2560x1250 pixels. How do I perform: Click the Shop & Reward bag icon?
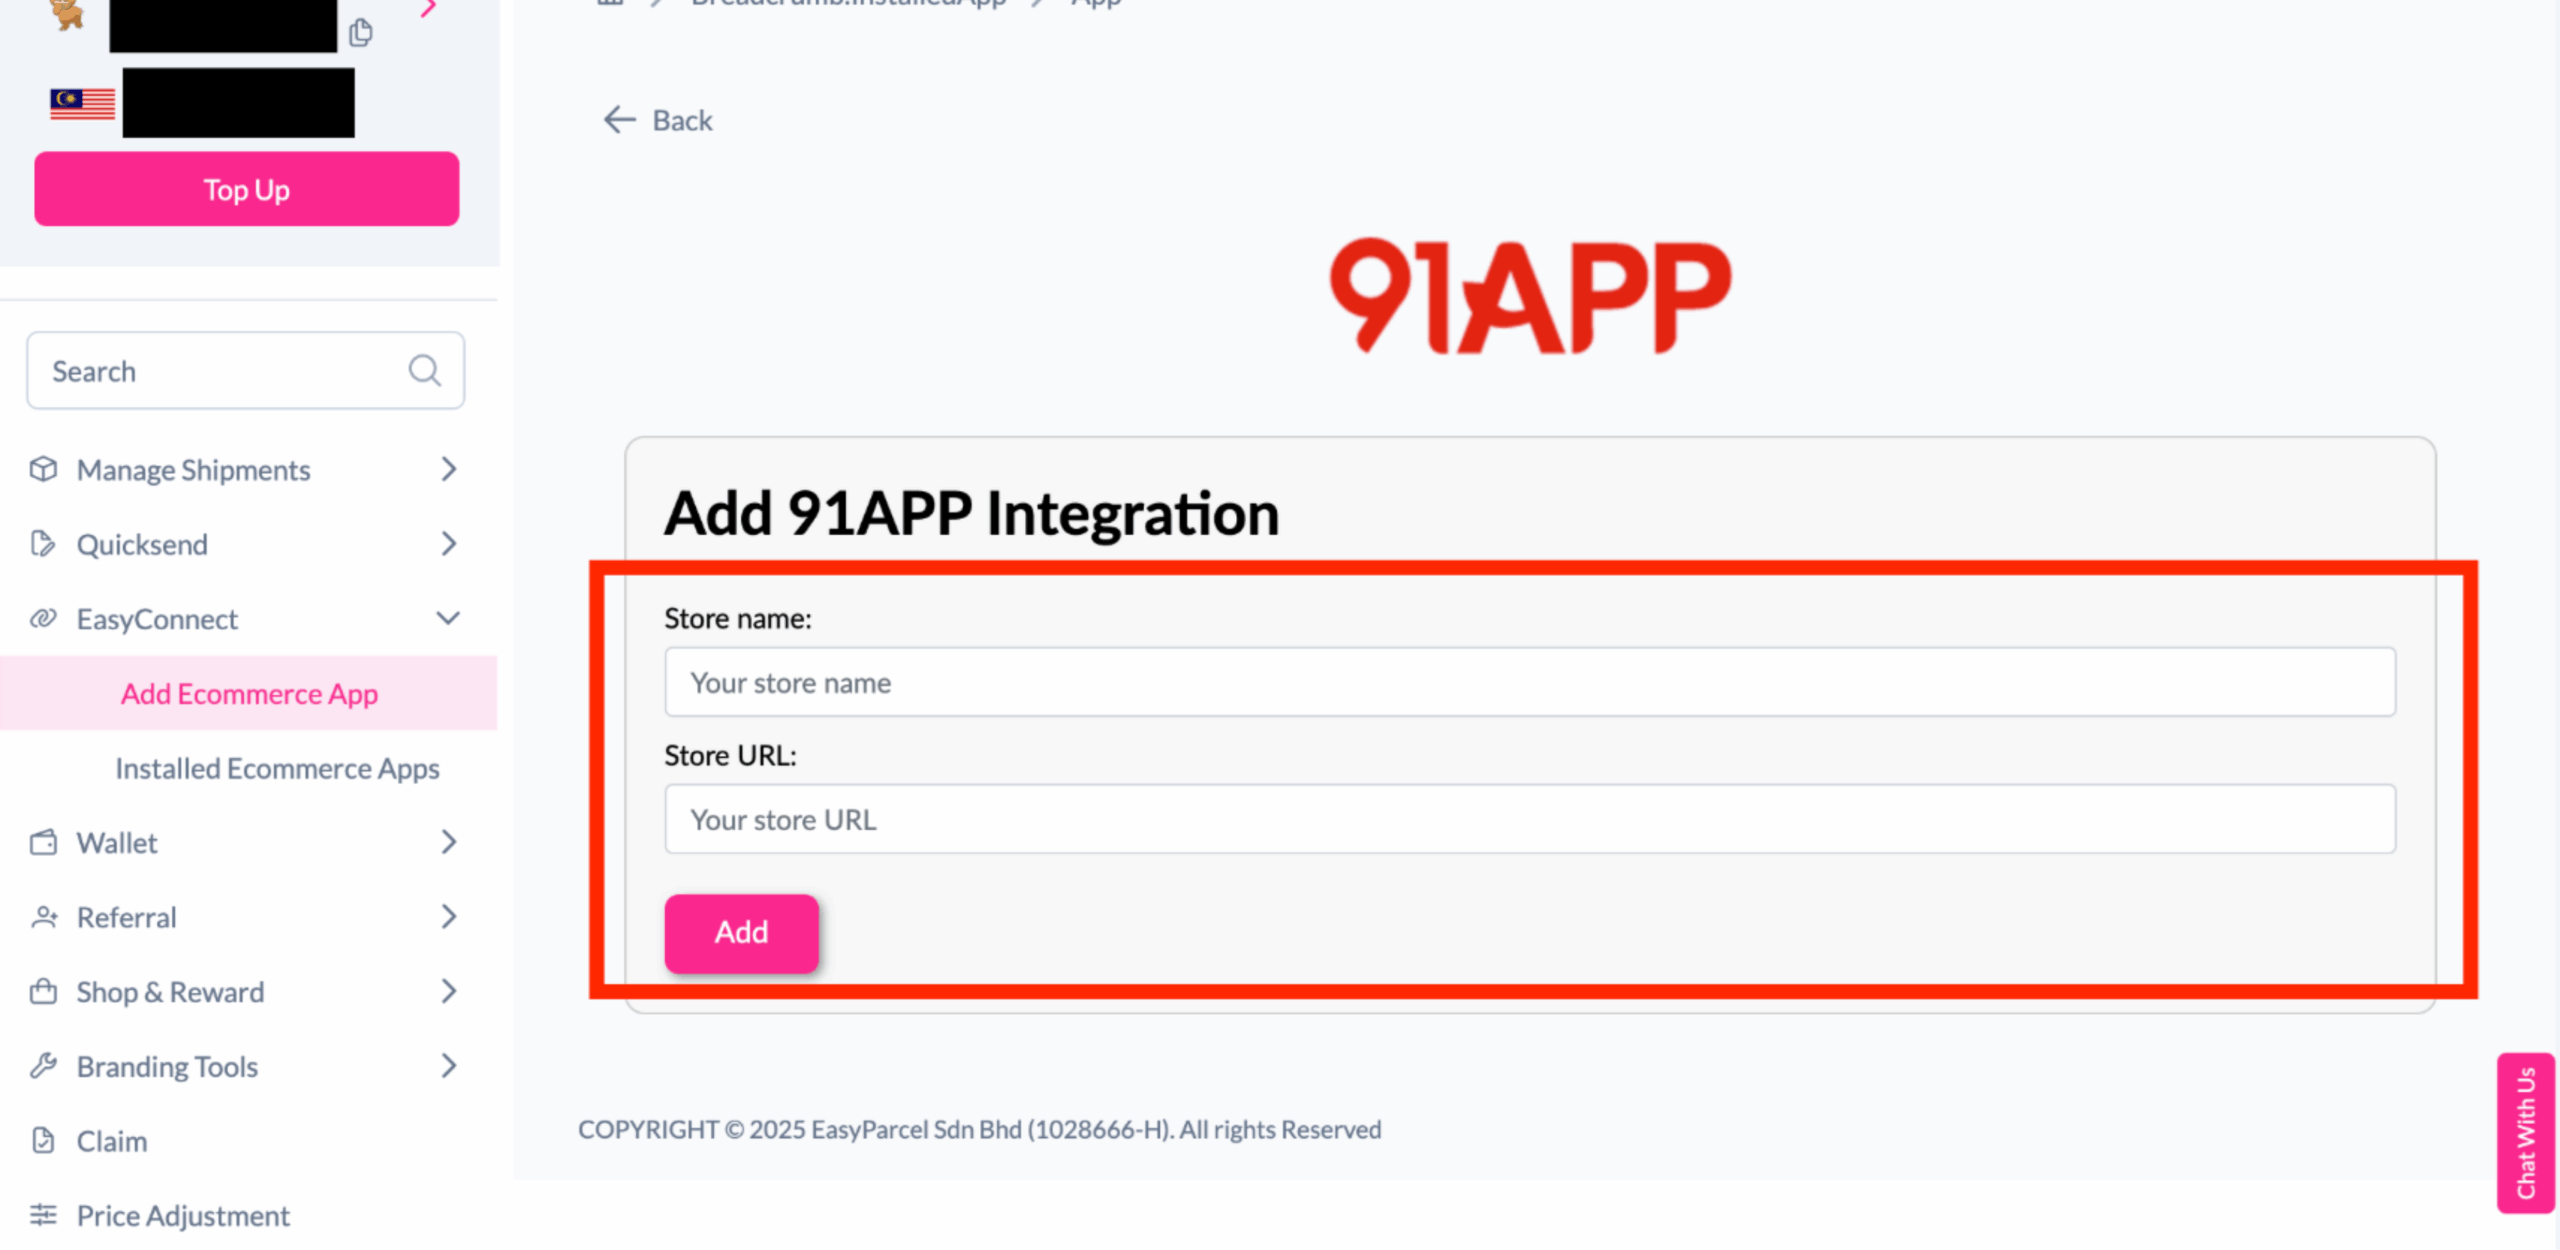(x=43, y=991)
